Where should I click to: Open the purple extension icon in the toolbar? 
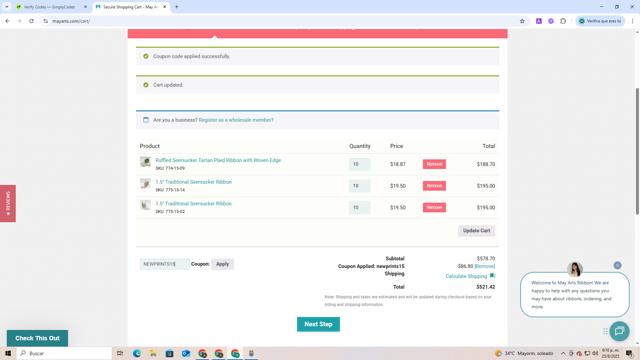click(x=539, y=21)
